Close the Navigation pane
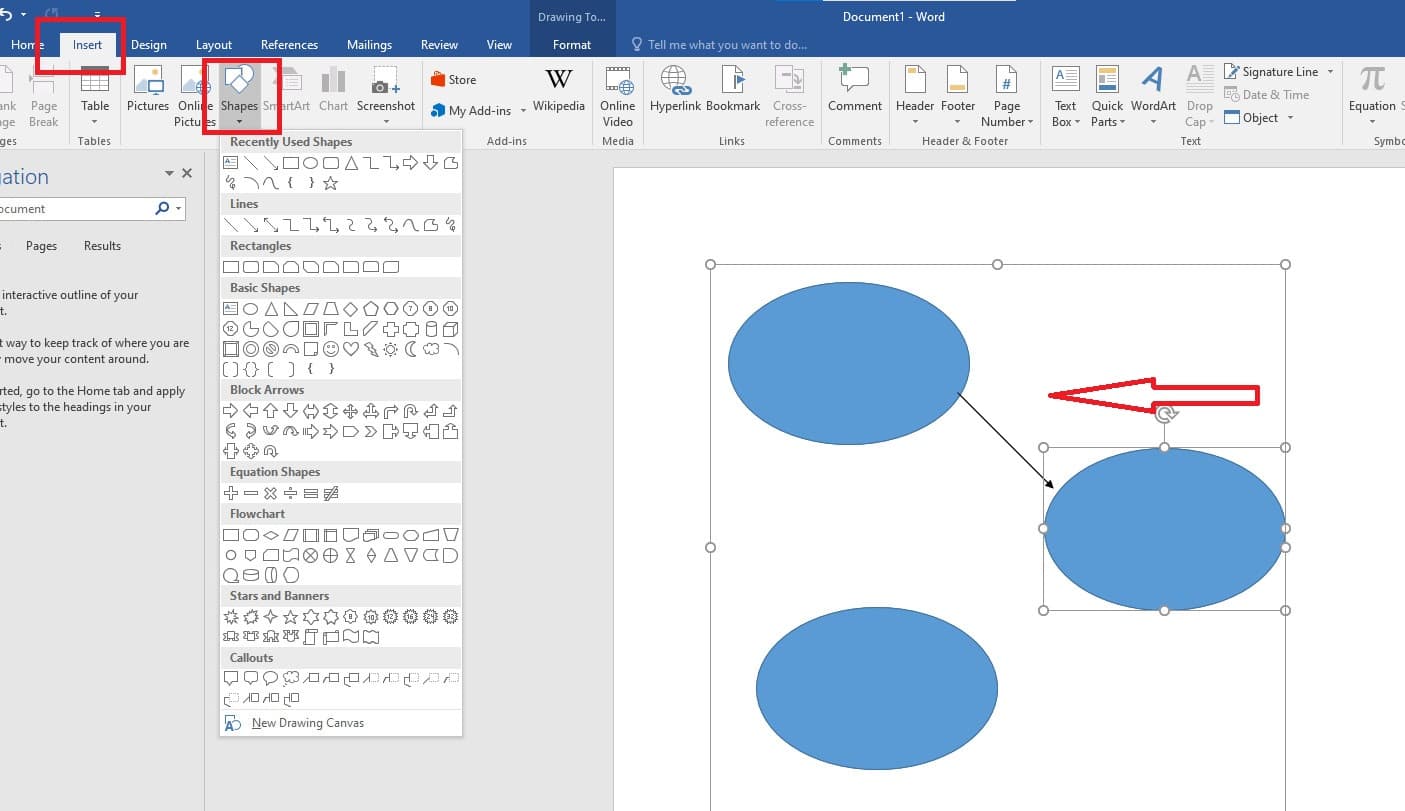The height and width of the screenshot is (811, 1405). click(187, 174)
